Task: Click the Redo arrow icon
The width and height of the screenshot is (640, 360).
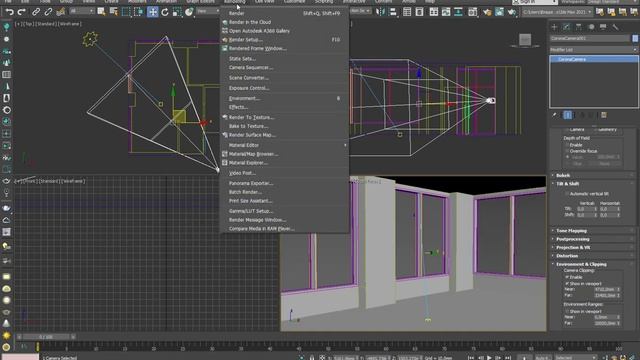Action: pyautogui.click(x=22, y=11)
